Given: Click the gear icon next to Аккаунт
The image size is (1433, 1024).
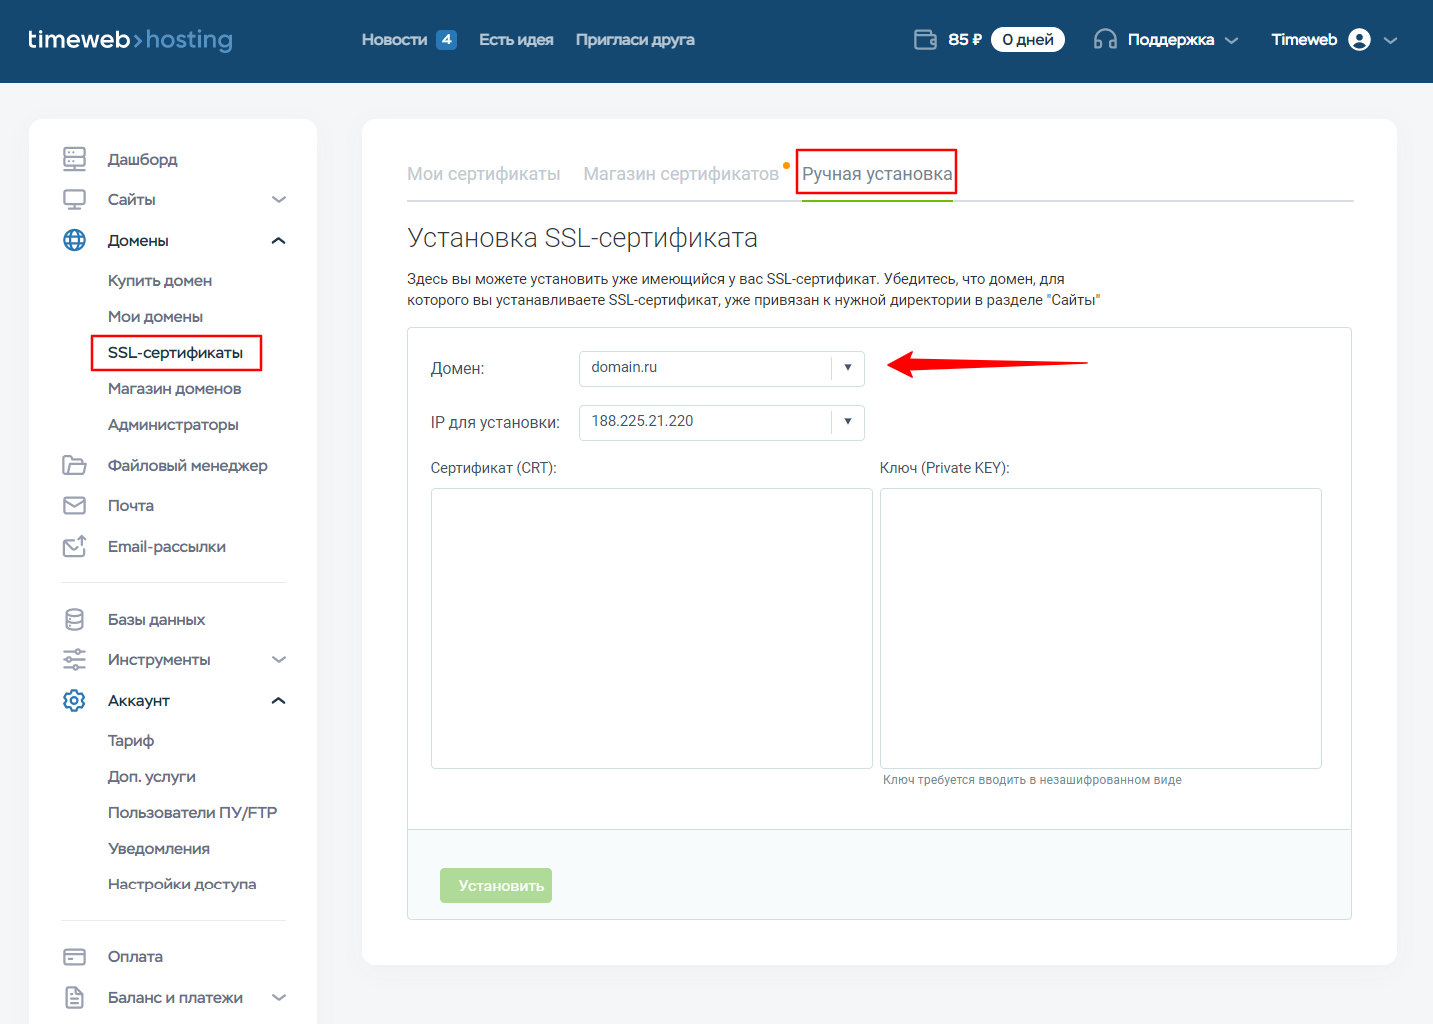Looking at the screenshot, I should [x=74, y=701].
